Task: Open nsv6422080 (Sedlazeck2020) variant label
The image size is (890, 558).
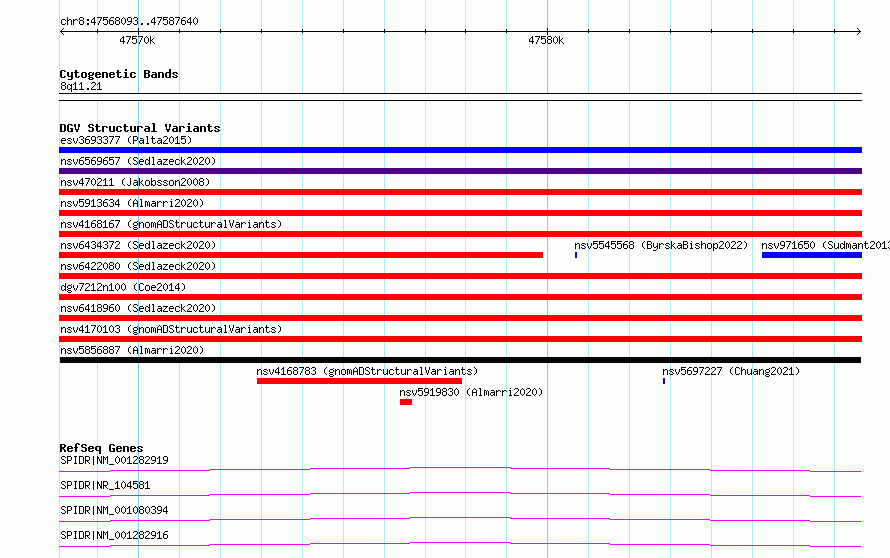Action: tap(138, 266)
